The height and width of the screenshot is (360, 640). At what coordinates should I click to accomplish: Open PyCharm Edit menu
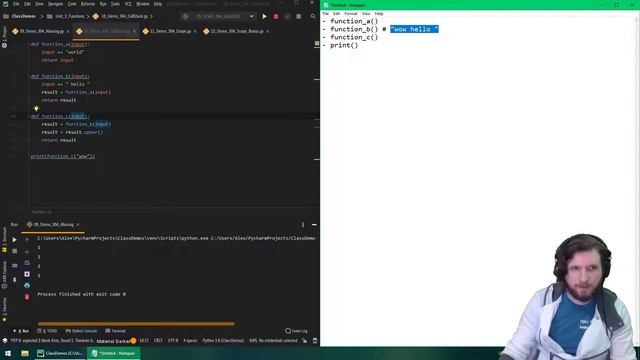point(27,4)
